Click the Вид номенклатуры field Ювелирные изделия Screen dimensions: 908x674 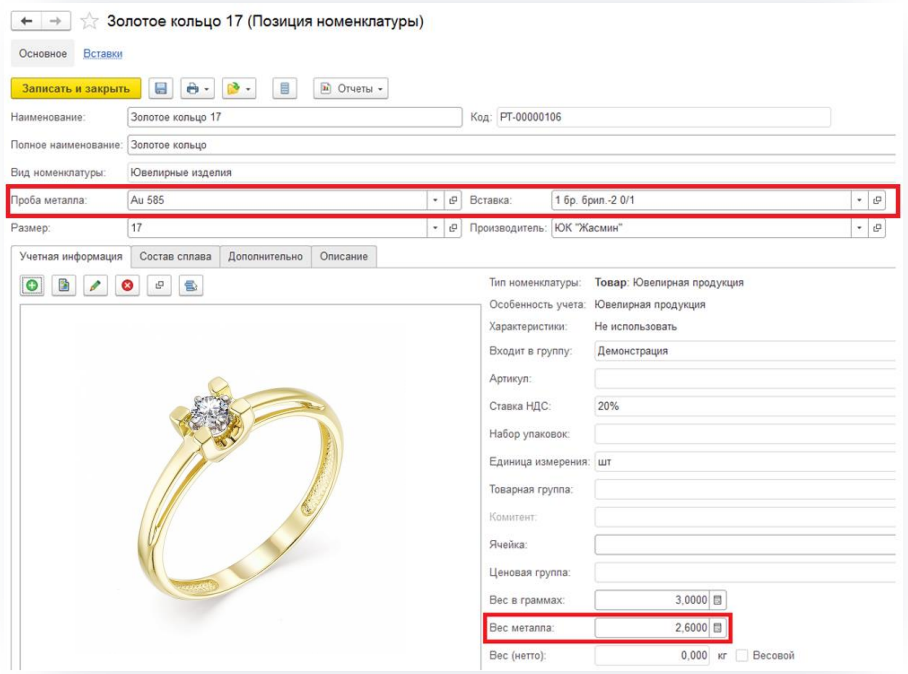coord(512,173)
